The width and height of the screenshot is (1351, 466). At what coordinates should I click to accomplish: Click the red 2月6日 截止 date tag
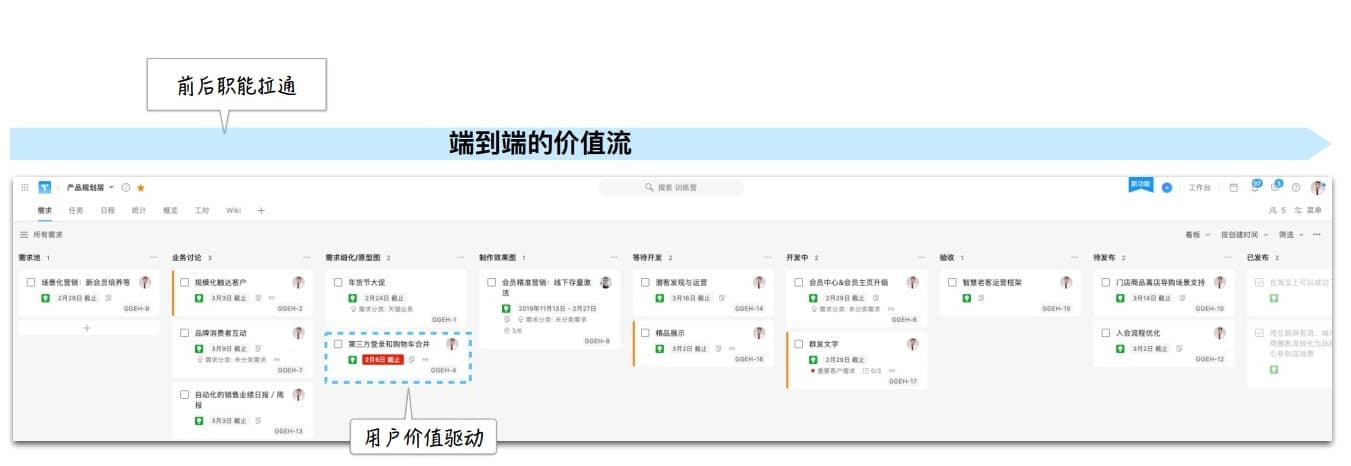[382, 359]
